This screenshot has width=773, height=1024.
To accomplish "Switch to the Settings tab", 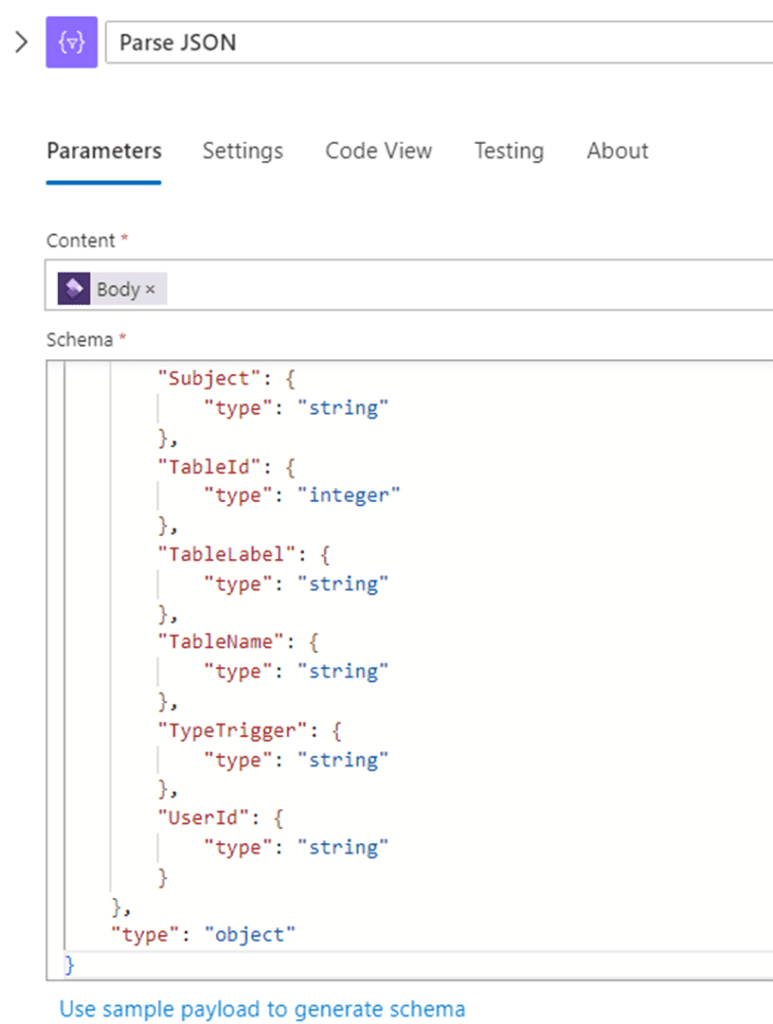I will (x=243, y=151).
